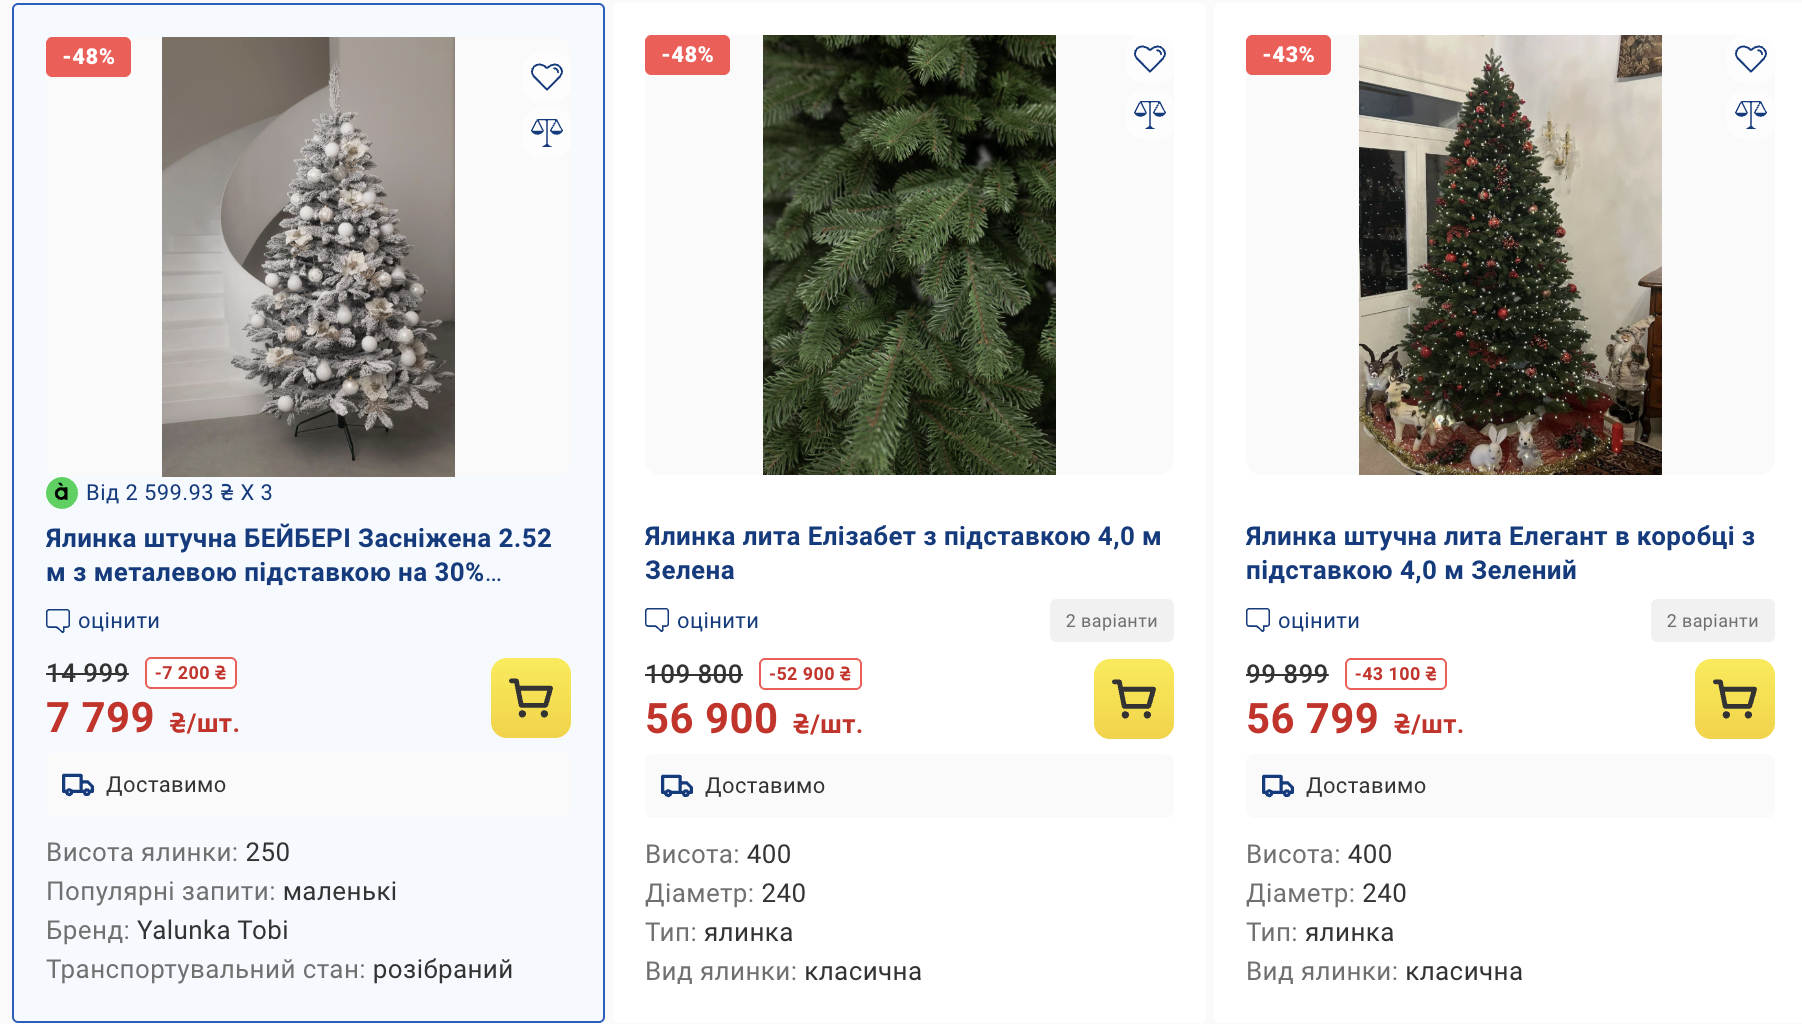Open Ялинка лита Елізабет product page
This screenshot has height=1024, width=1802.
[x=902, y=553]
